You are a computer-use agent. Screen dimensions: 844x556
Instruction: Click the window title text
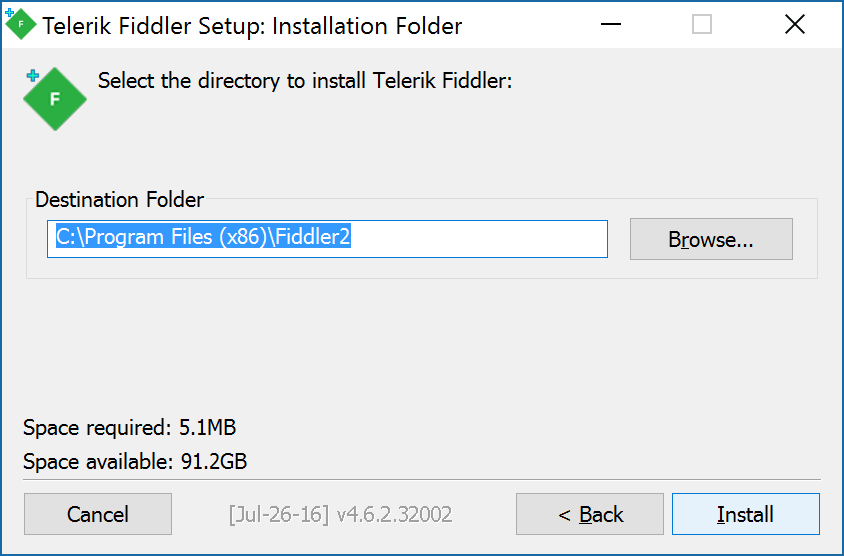pyautogui.click(x=252, y=26)
